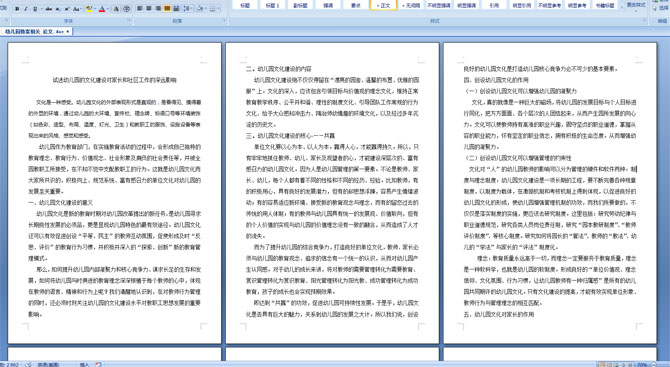This screenshot has height=367, width=670.
Task: Toggle italic formatting
Action: pos(26,9)
